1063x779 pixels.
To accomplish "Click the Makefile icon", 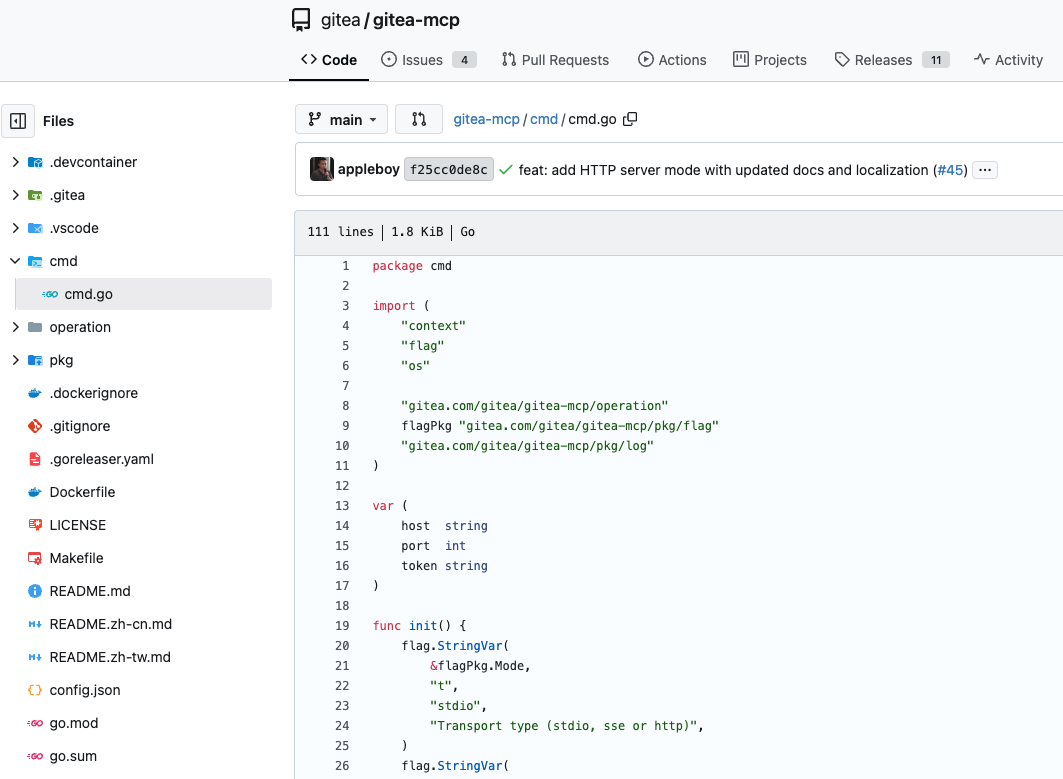I will click(35, 558).
